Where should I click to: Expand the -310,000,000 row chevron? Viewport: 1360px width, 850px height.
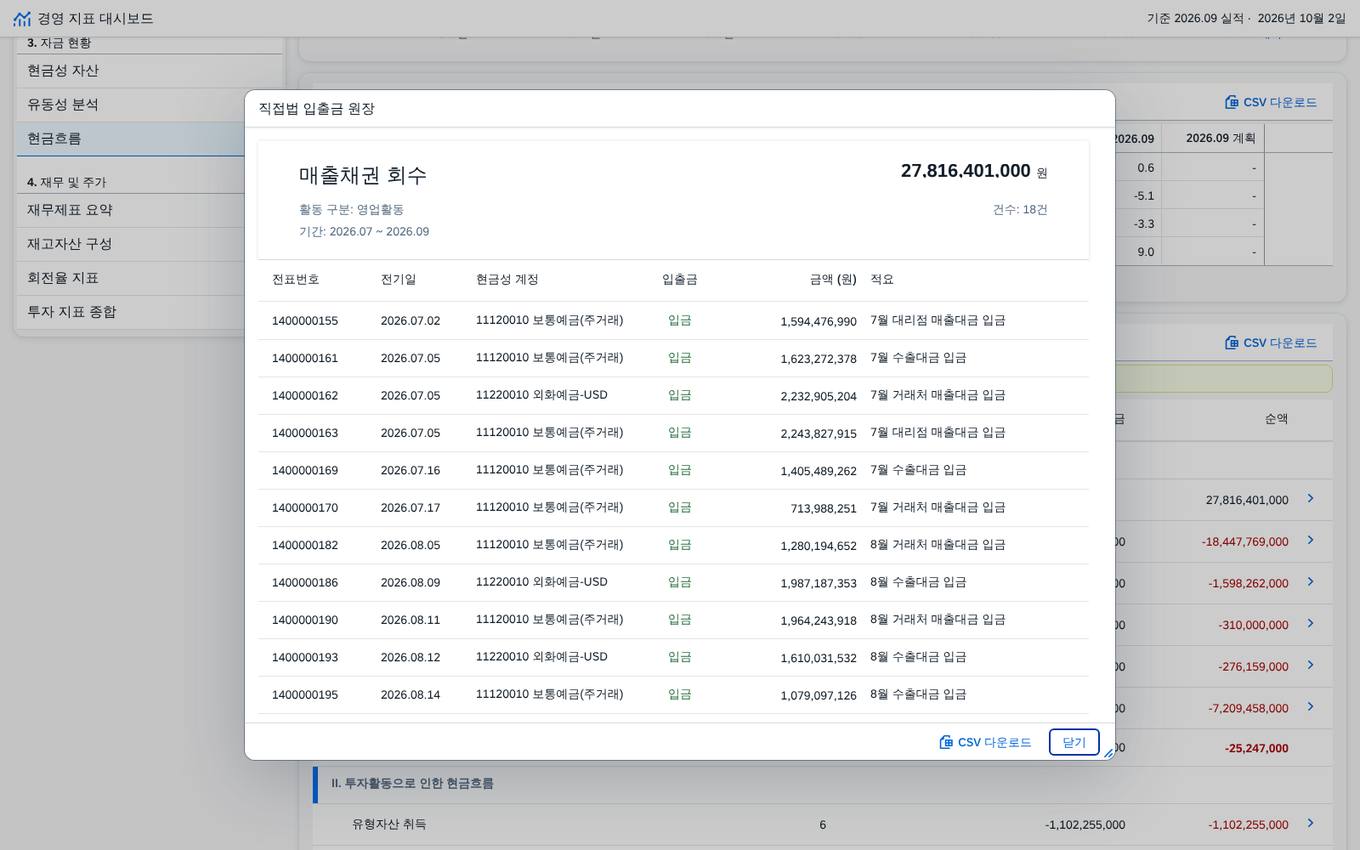point(1310,623)
